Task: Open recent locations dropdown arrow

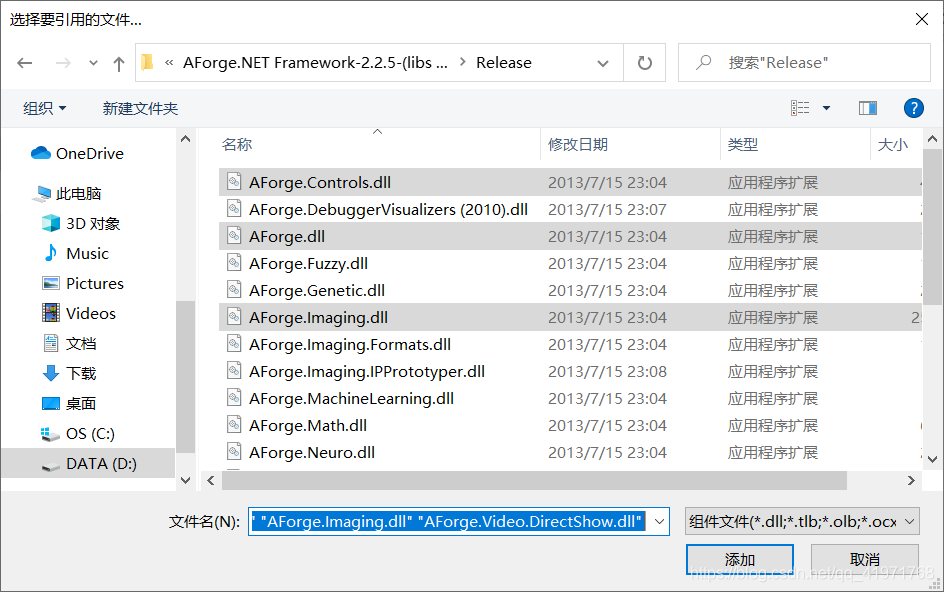Action: point(93,63)
